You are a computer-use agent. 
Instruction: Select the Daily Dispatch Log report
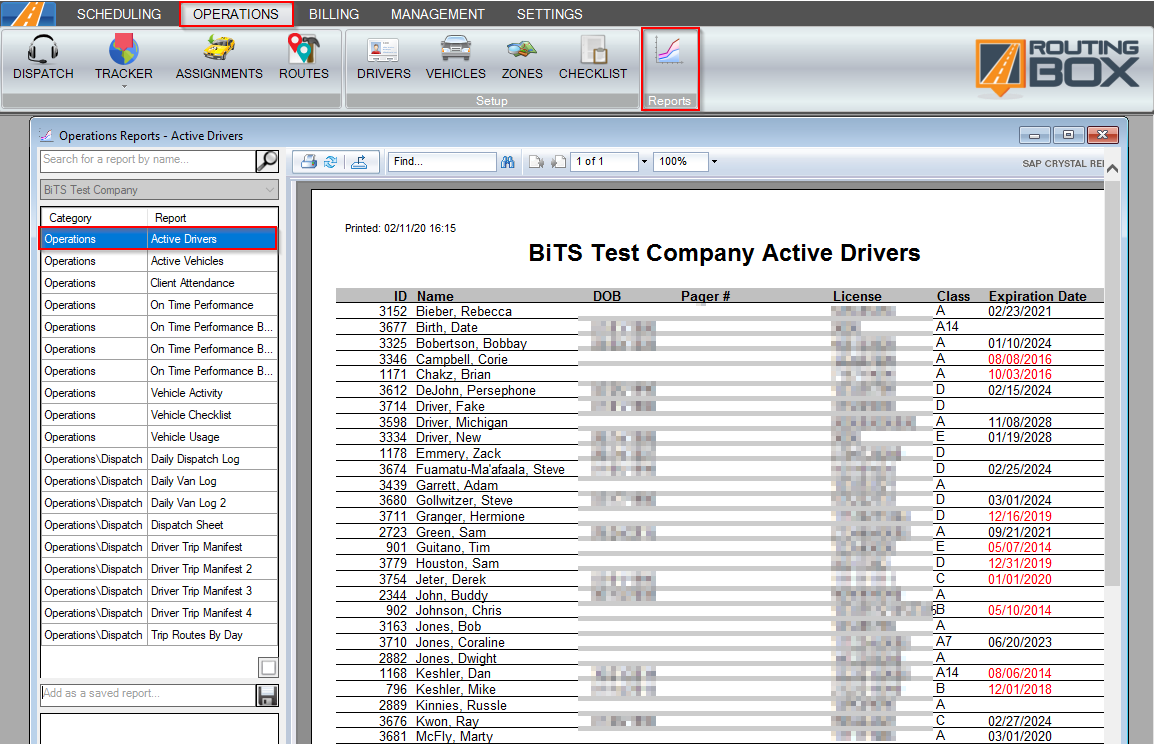(195, 459)
